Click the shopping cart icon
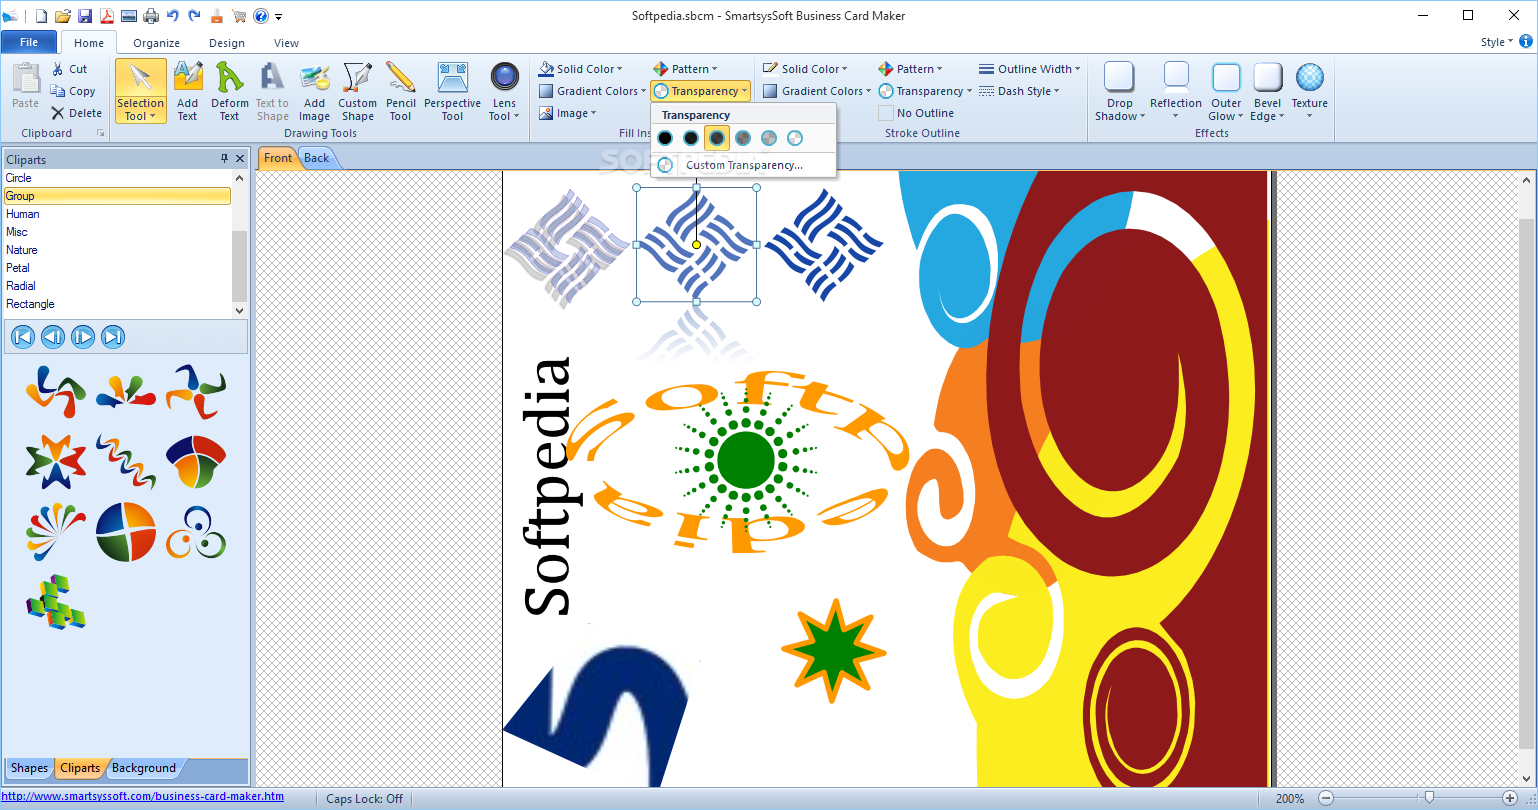Image resolution: width=1538 pixels, height=810 pixels. tap(239, 16)
